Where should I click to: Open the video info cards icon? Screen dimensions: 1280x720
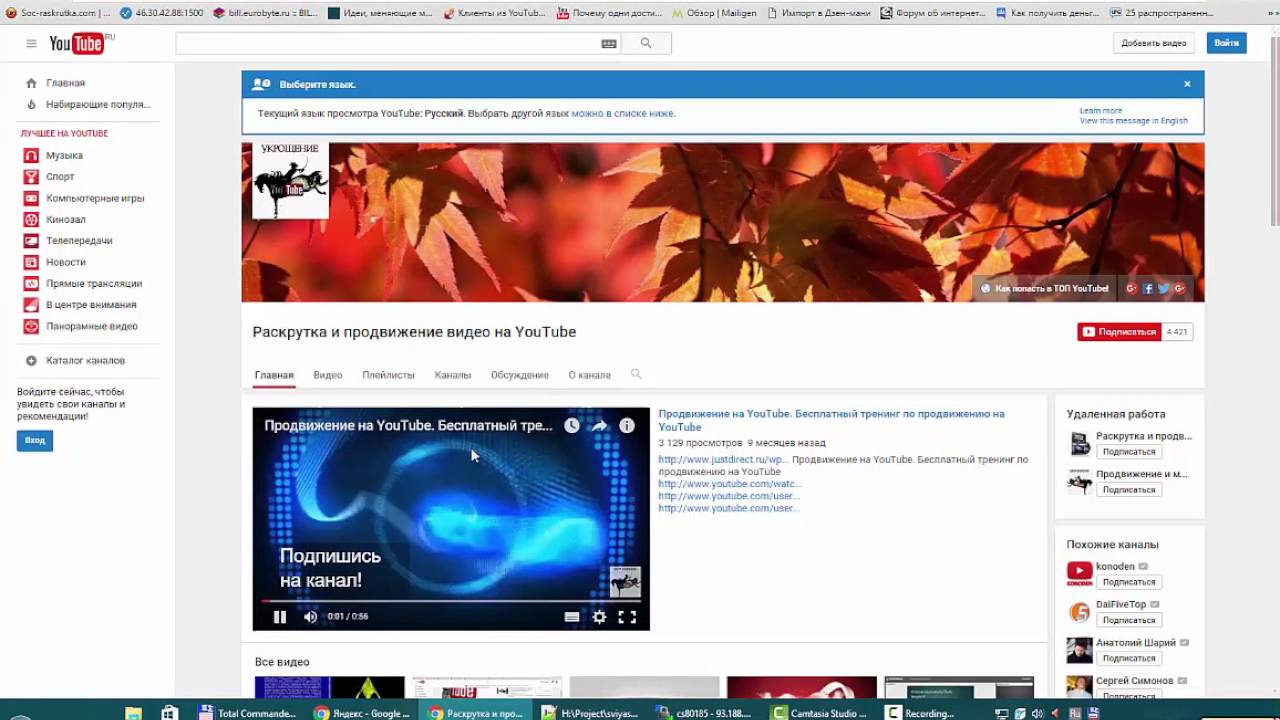click(x=627, y=425)
